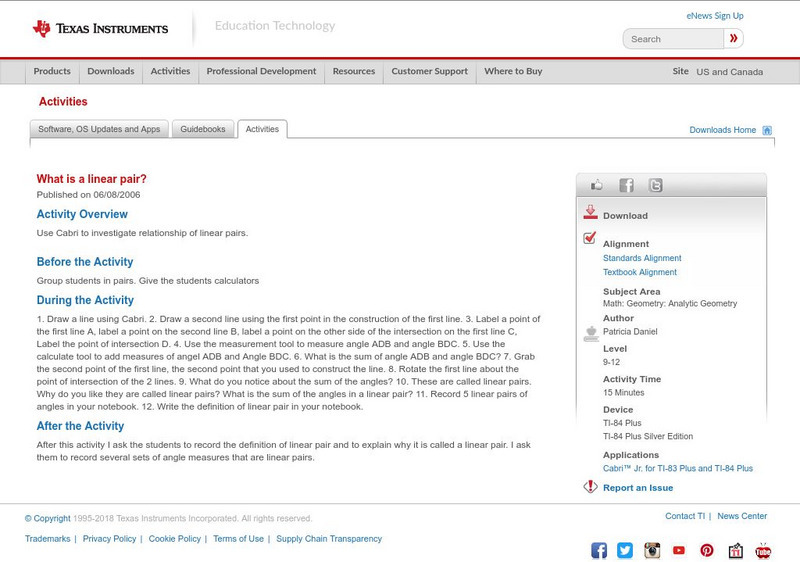Open the Textbook Alignment link

640,272
